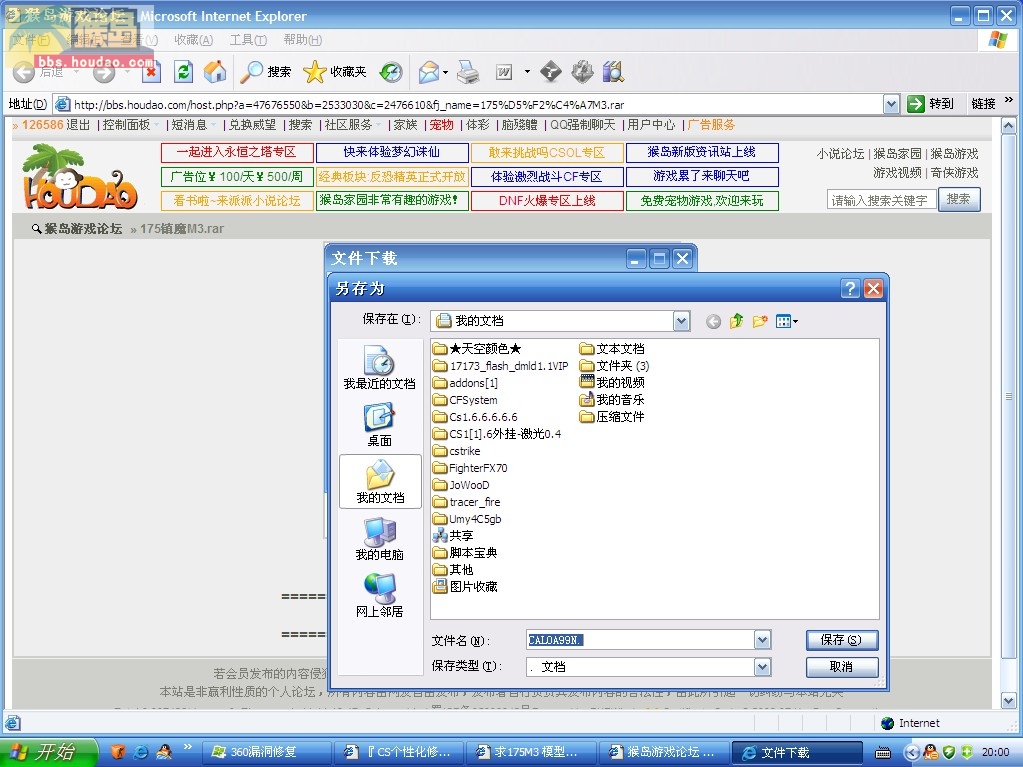The width and height of the screenshot is (1023, 767).
Task: Open the 我的音乐 folder
Action: click(612, 399)
